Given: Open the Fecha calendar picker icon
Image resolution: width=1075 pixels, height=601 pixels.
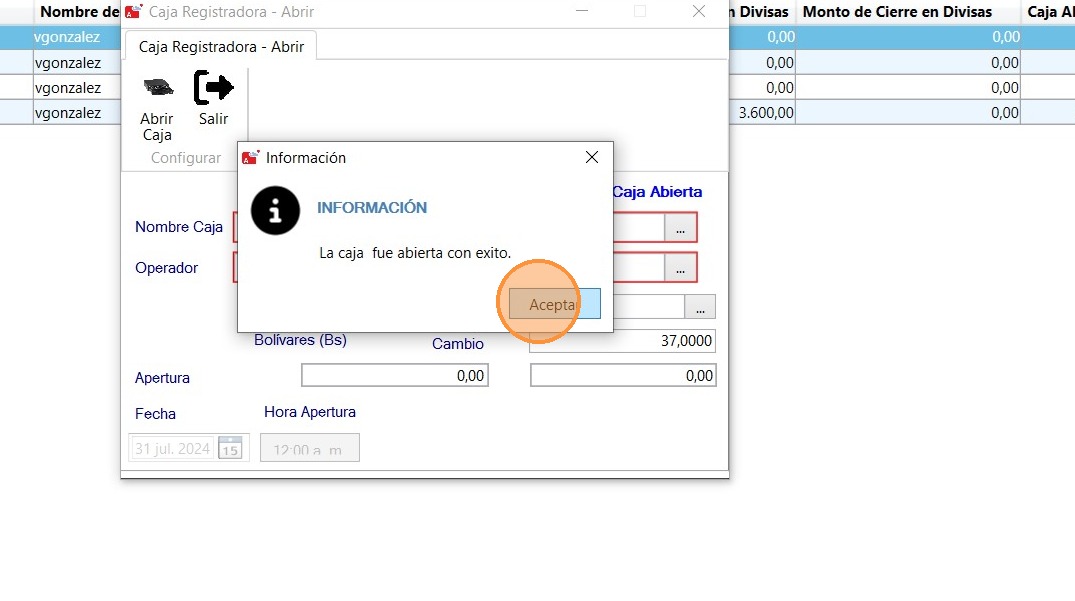Looking at the screenshot, I should (x=230, y=448).
